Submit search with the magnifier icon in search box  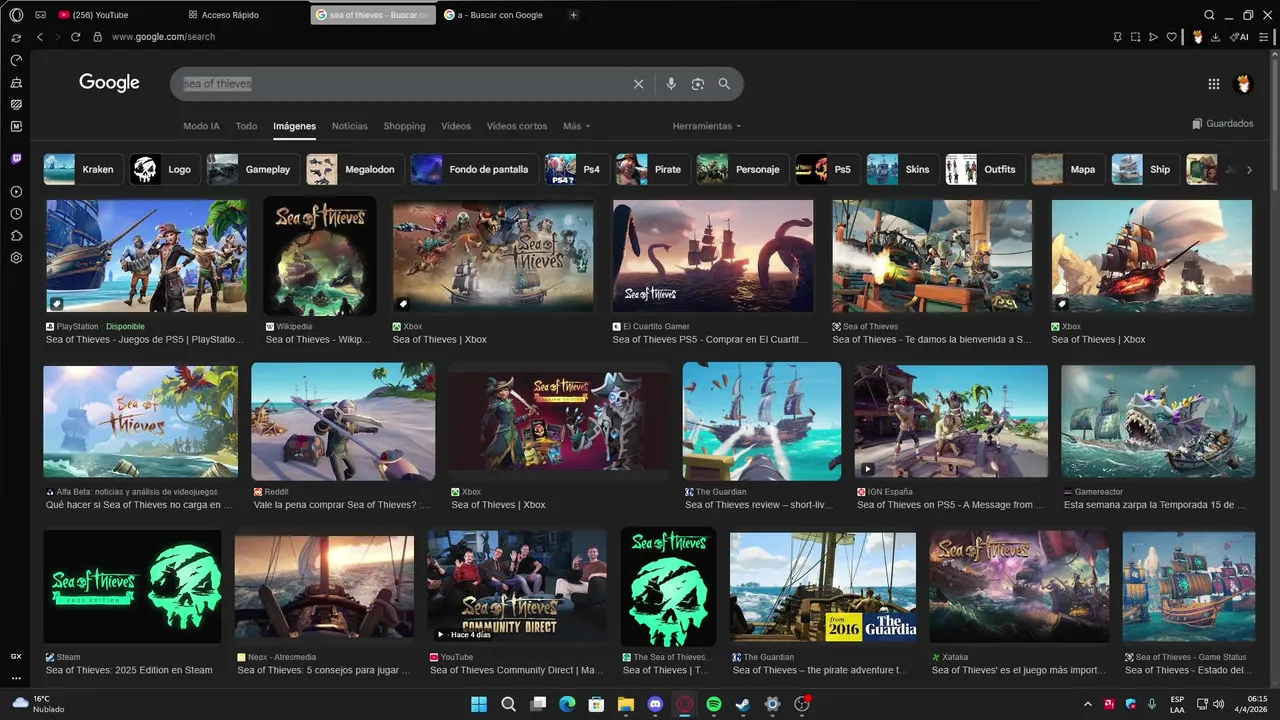(724, 84)
